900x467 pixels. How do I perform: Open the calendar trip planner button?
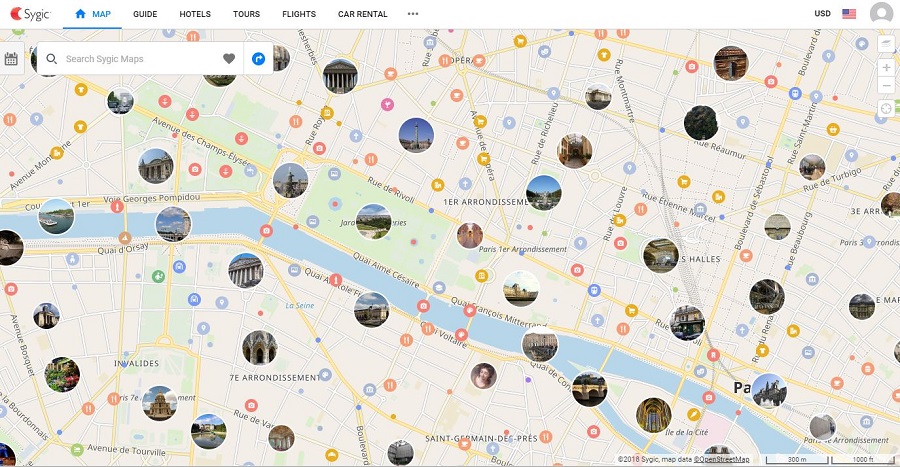(x=11, y=59)
